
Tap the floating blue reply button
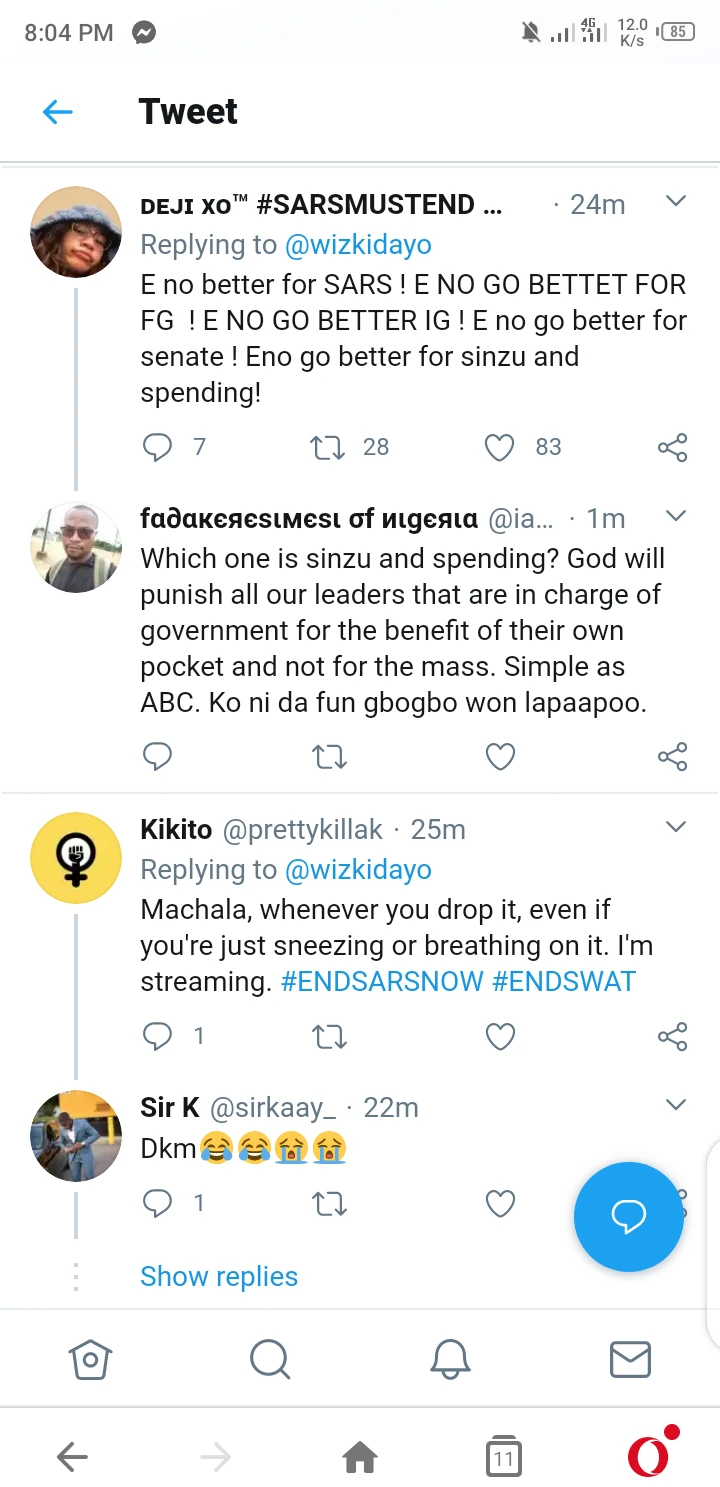[x=628, y=1216]
